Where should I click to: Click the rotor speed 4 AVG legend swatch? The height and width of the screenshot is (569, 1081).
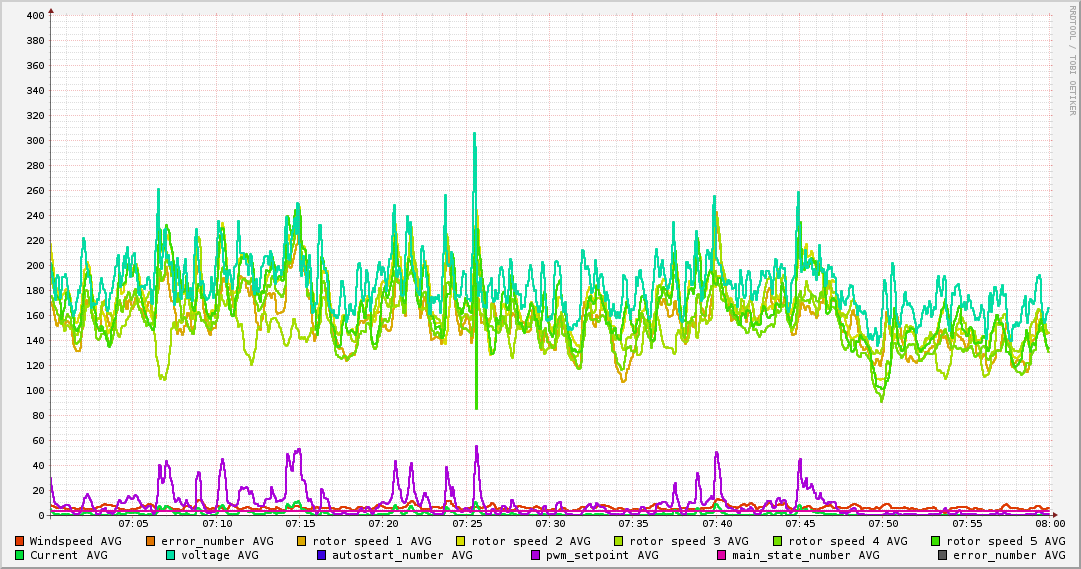(x=778, y=541)
